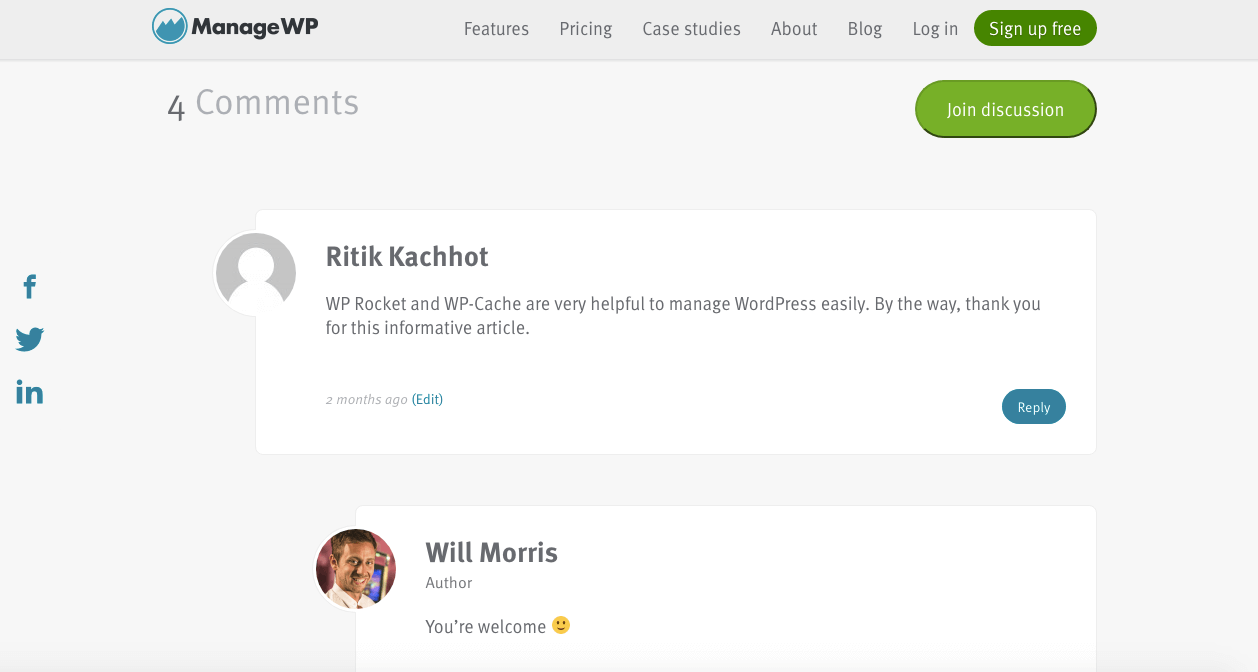
Task: Click the Join discussion button
Action: click(x=1005, y=109)
